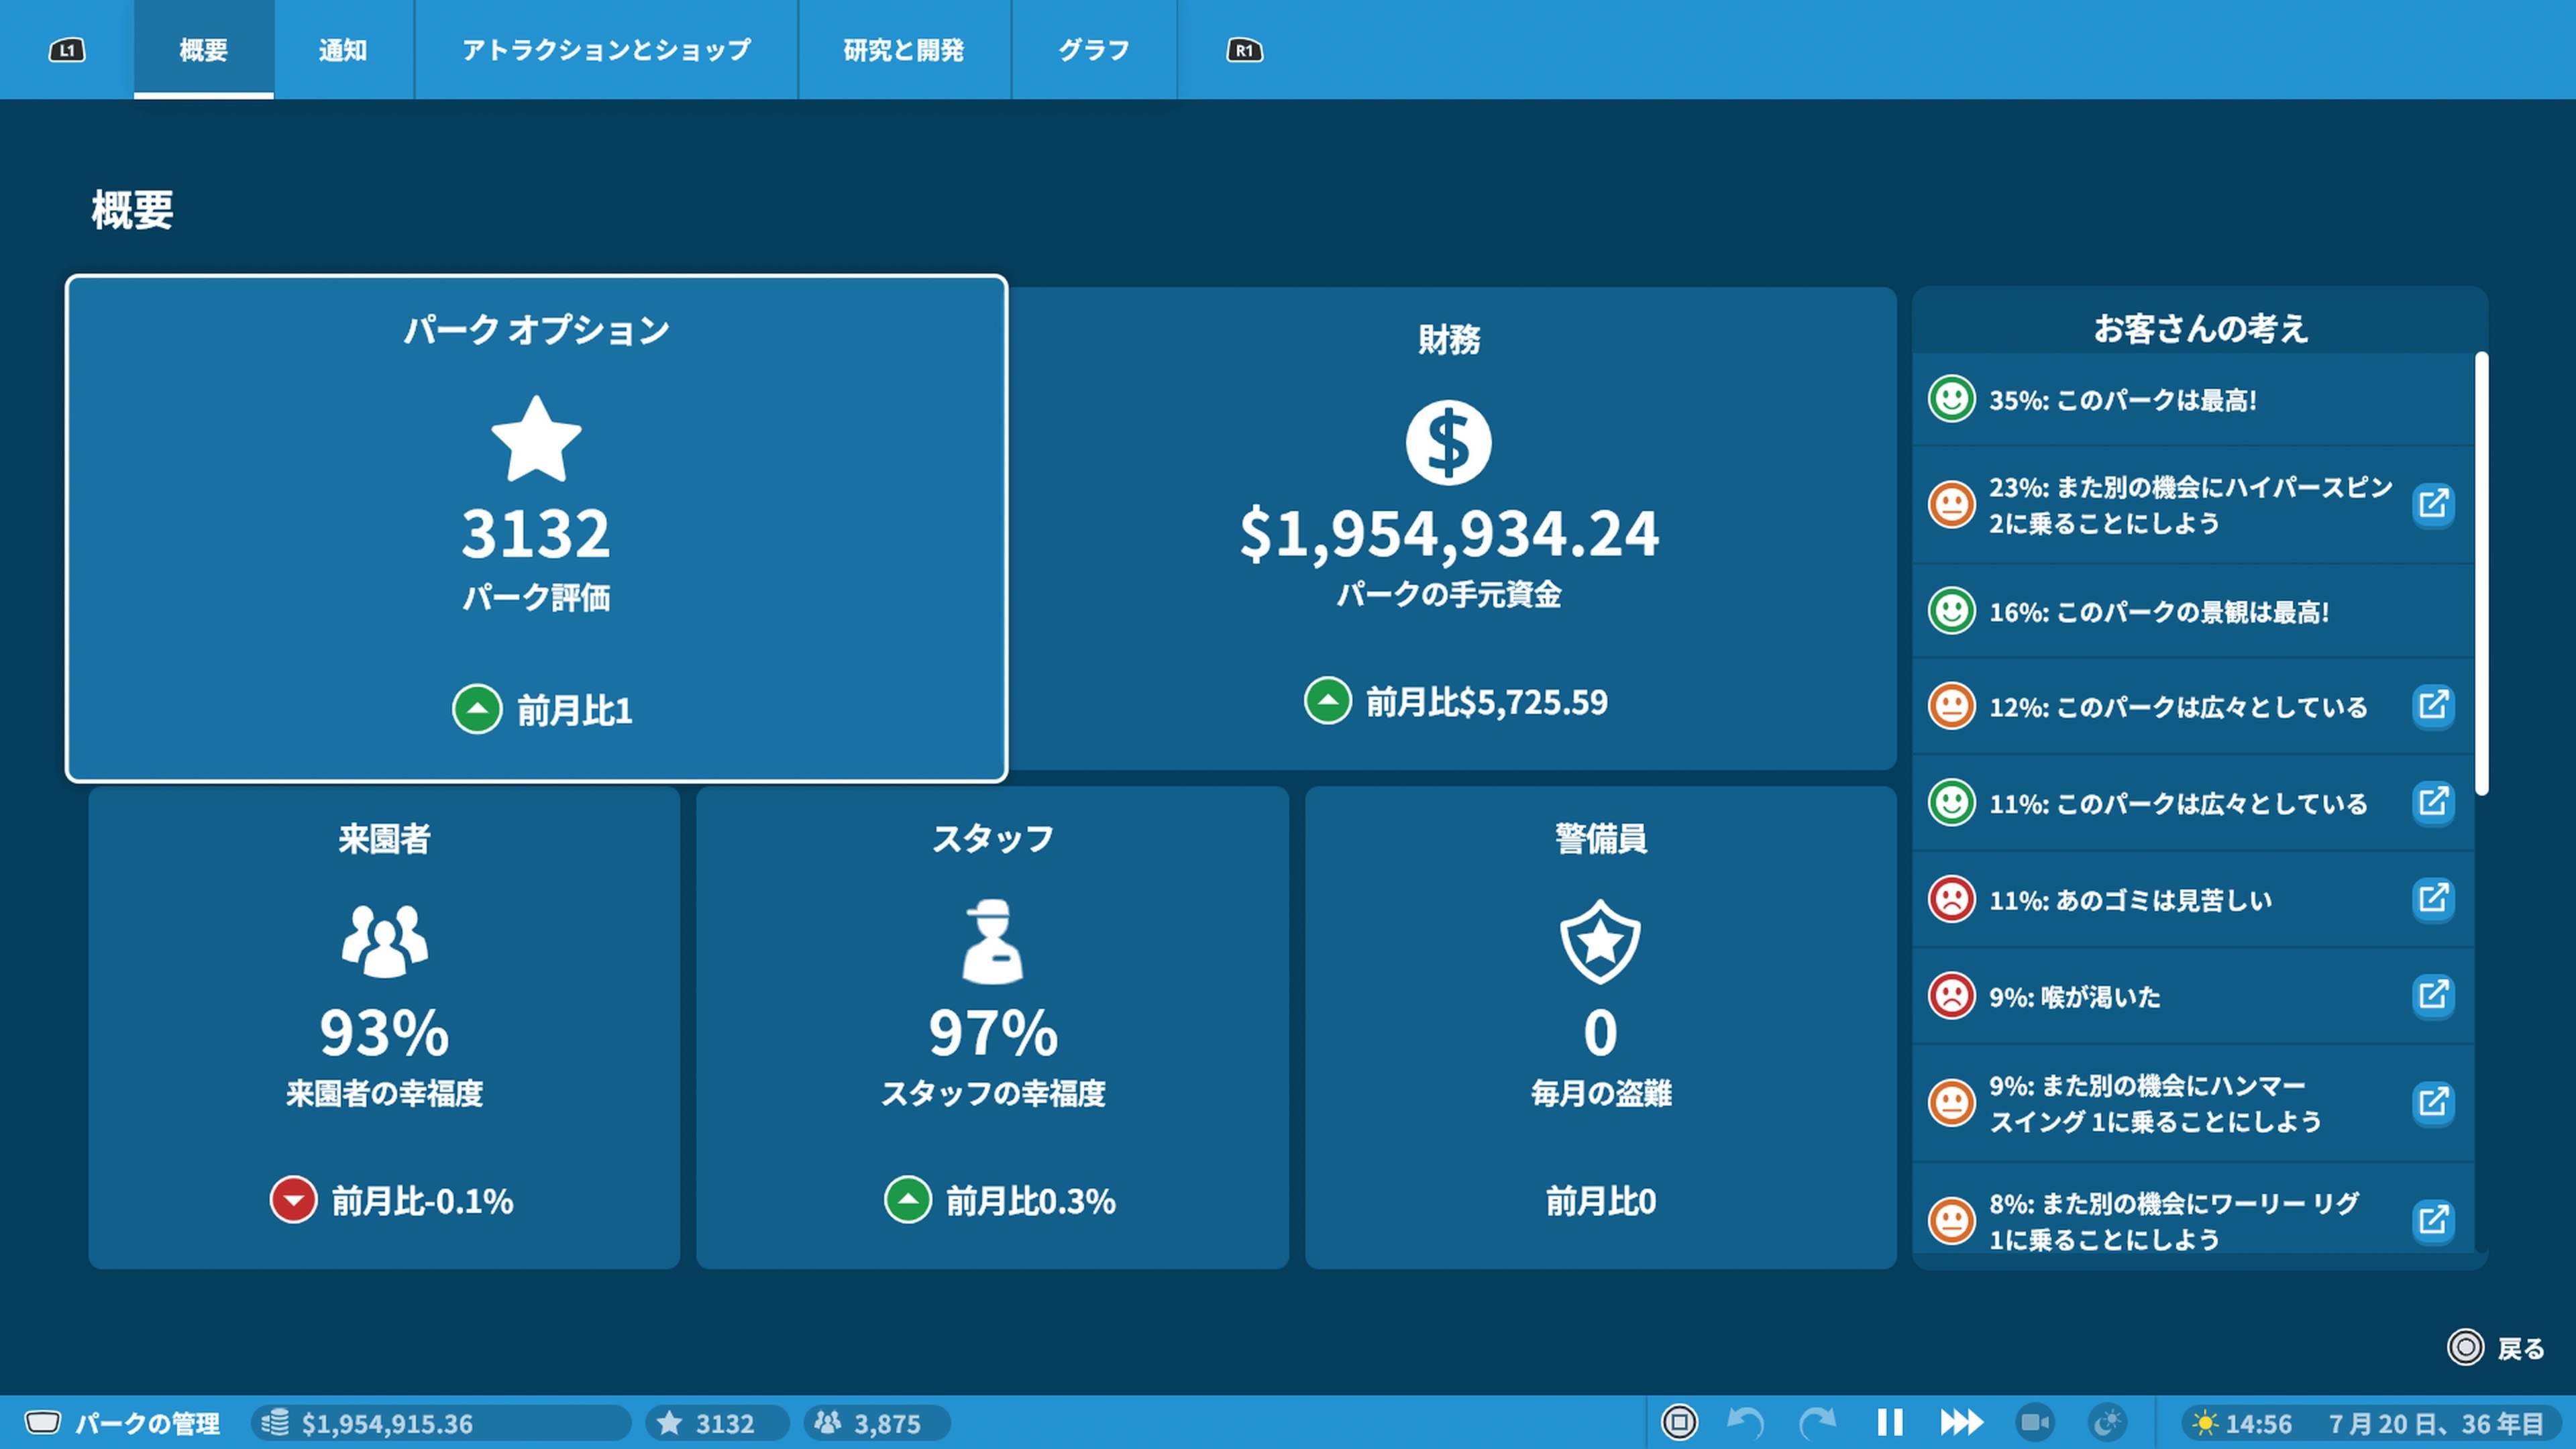Viewport: 2576px width, 1449px height.
Task: Open the アトラクションとショップ tab
Action: 606,50
